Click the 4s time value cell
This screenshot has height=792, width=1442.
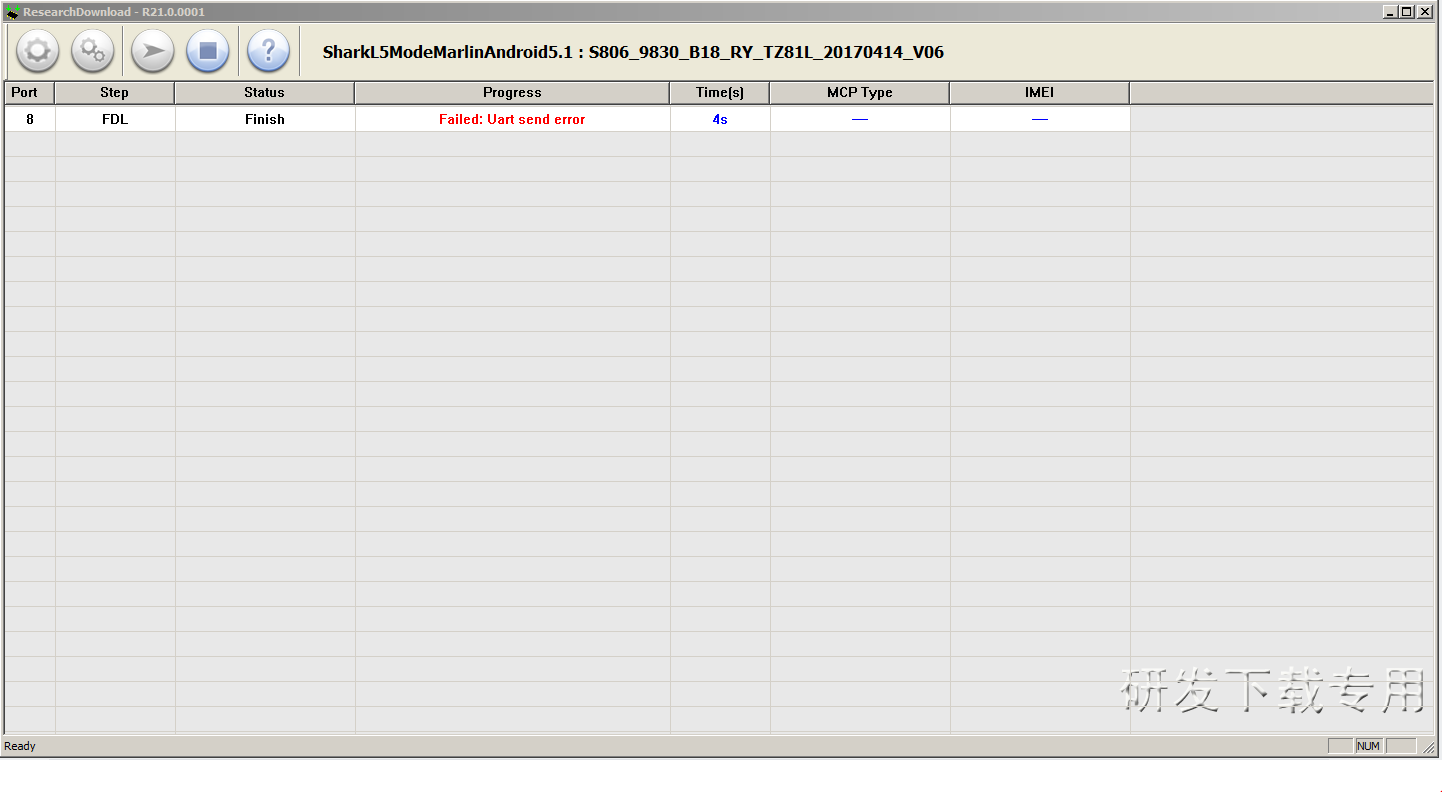pos(720,119)
